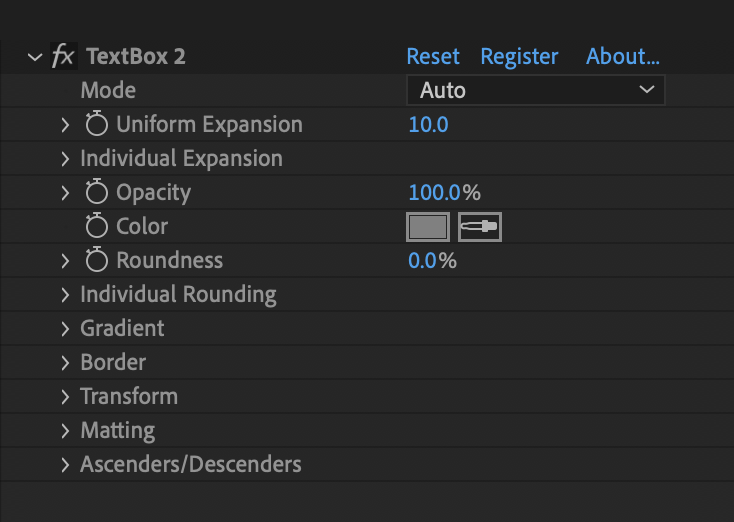Click the Opacity value 100.0%
Image resolution: width=734 pixels, height=522 pixels.
click(444, 192)
